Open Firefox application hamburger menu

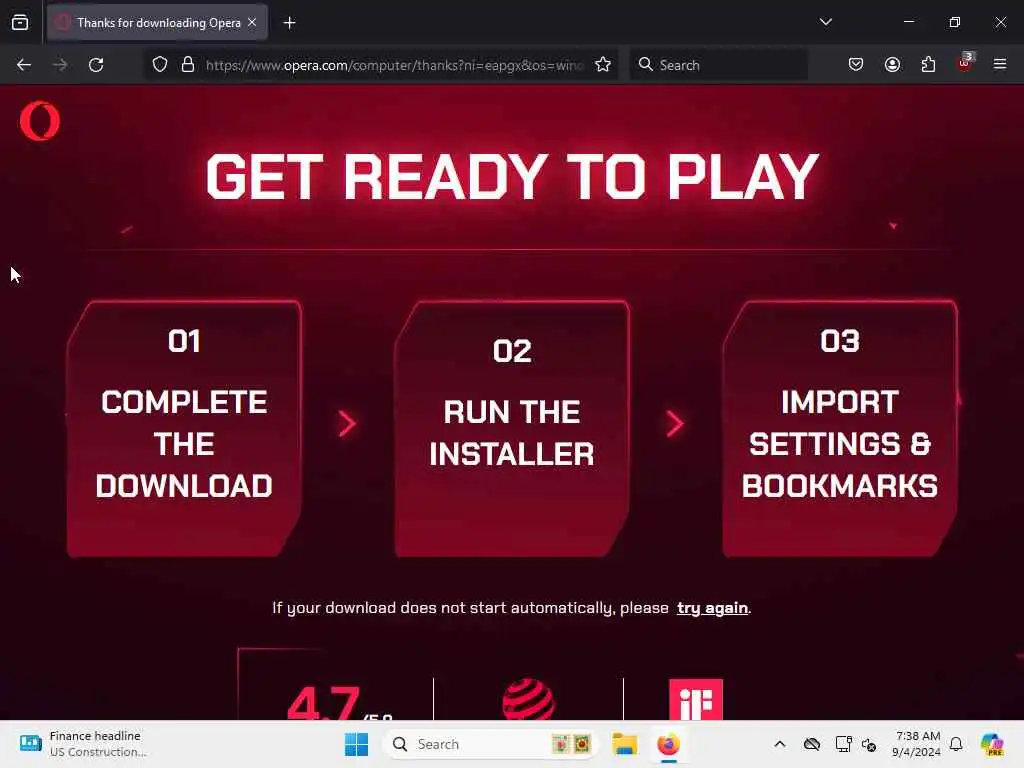[x=1000, y=64]
